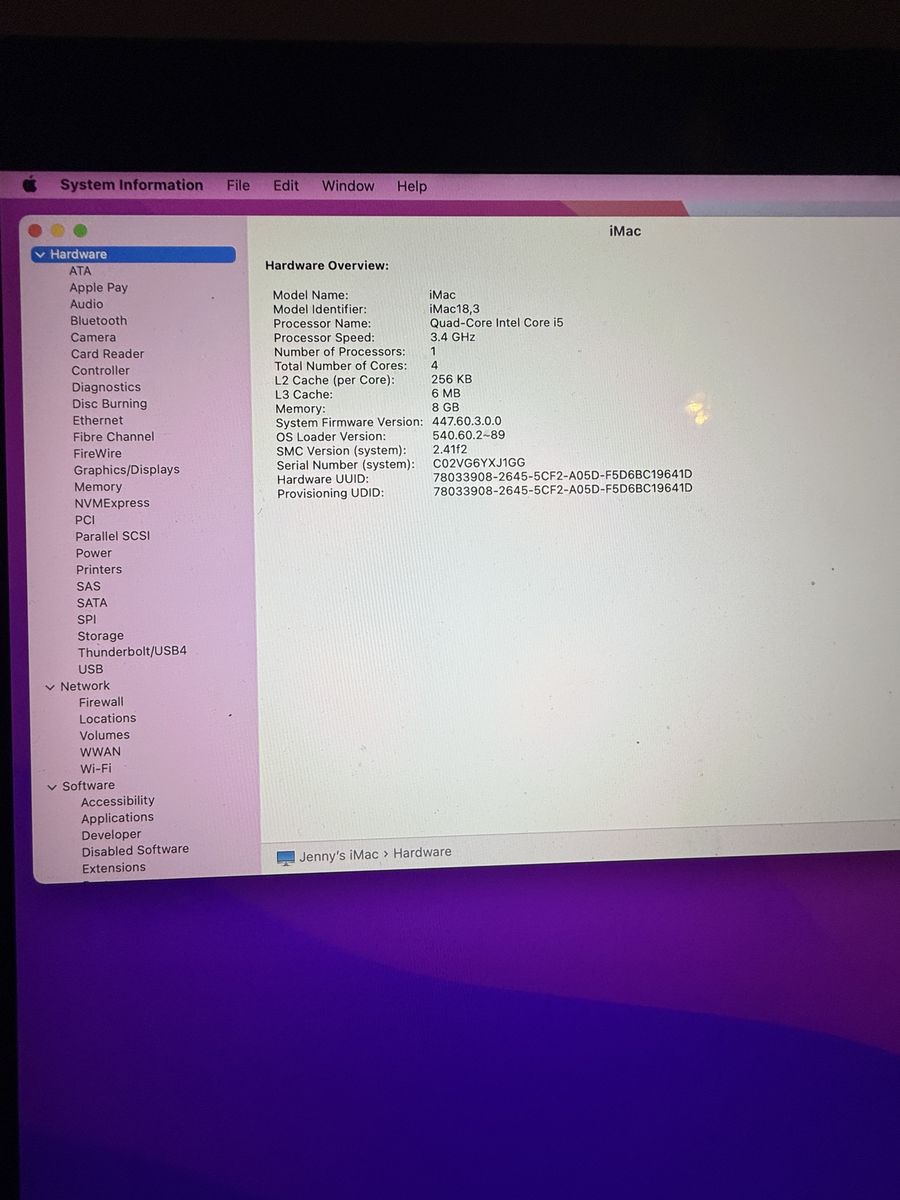Select Ethernet in the sidebar
Image resolution: width=900 pixels, height=1200 pixels.
point(98,421)
